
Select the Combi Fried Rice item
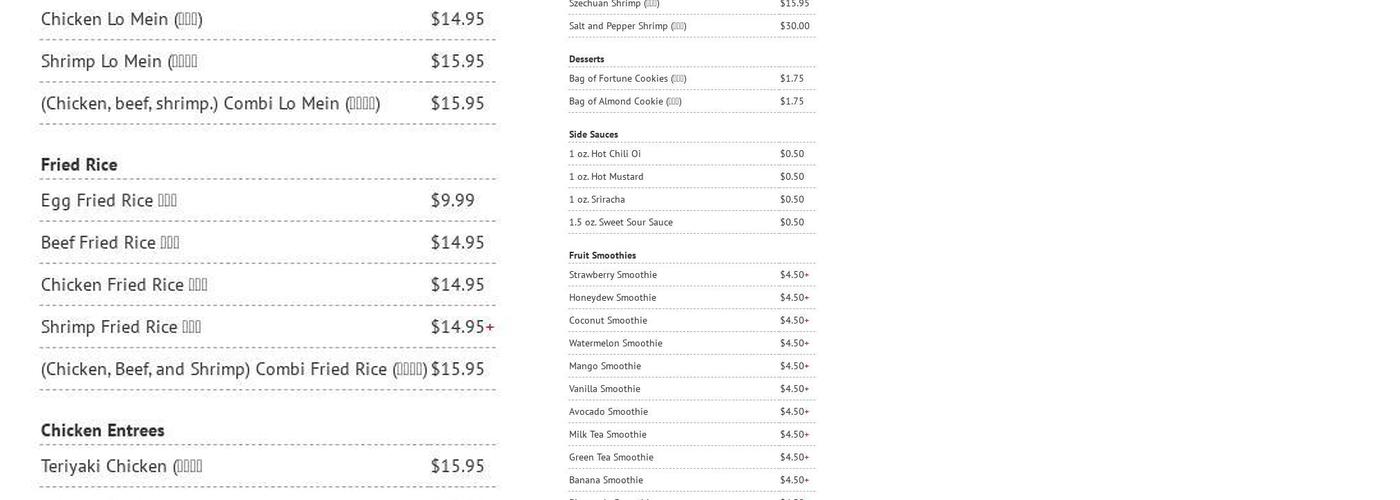coord(234,369)
